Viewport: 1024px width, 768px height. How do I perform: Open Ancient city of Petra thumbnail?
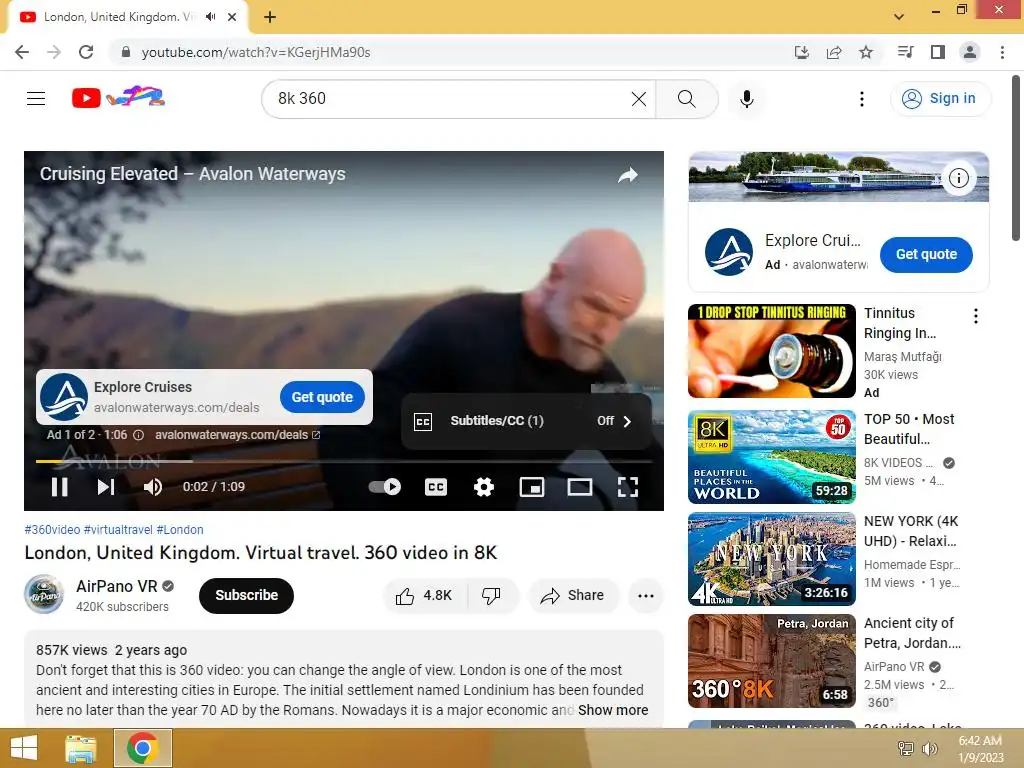(x=771, y=661)
